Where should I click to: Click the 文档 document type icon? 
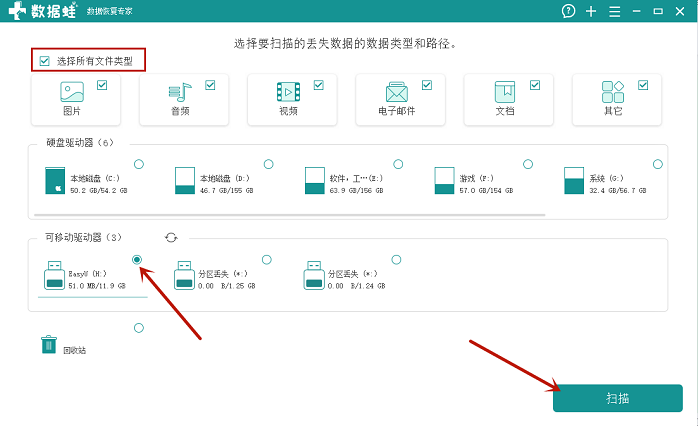pyautogui.click(x=505, y=92)
